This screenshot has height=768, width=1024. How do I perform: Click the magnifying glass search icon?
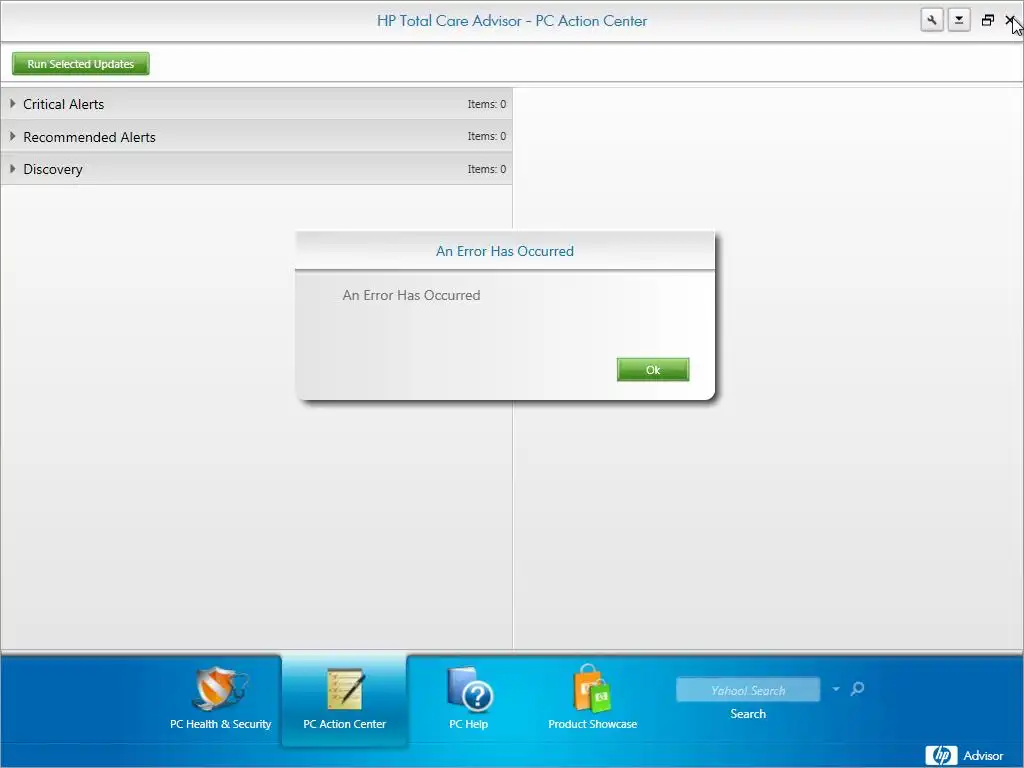click(x=857, y=689)
